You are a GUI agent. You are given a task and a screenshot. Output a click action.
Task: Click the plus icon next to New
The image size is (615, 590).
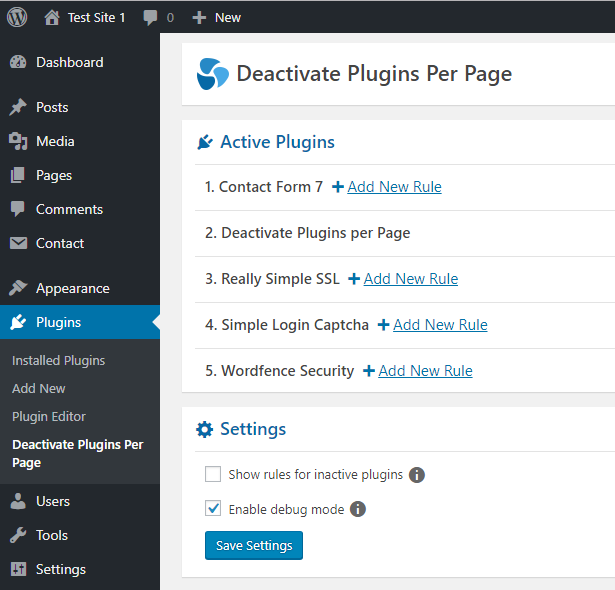click(199, 18)
